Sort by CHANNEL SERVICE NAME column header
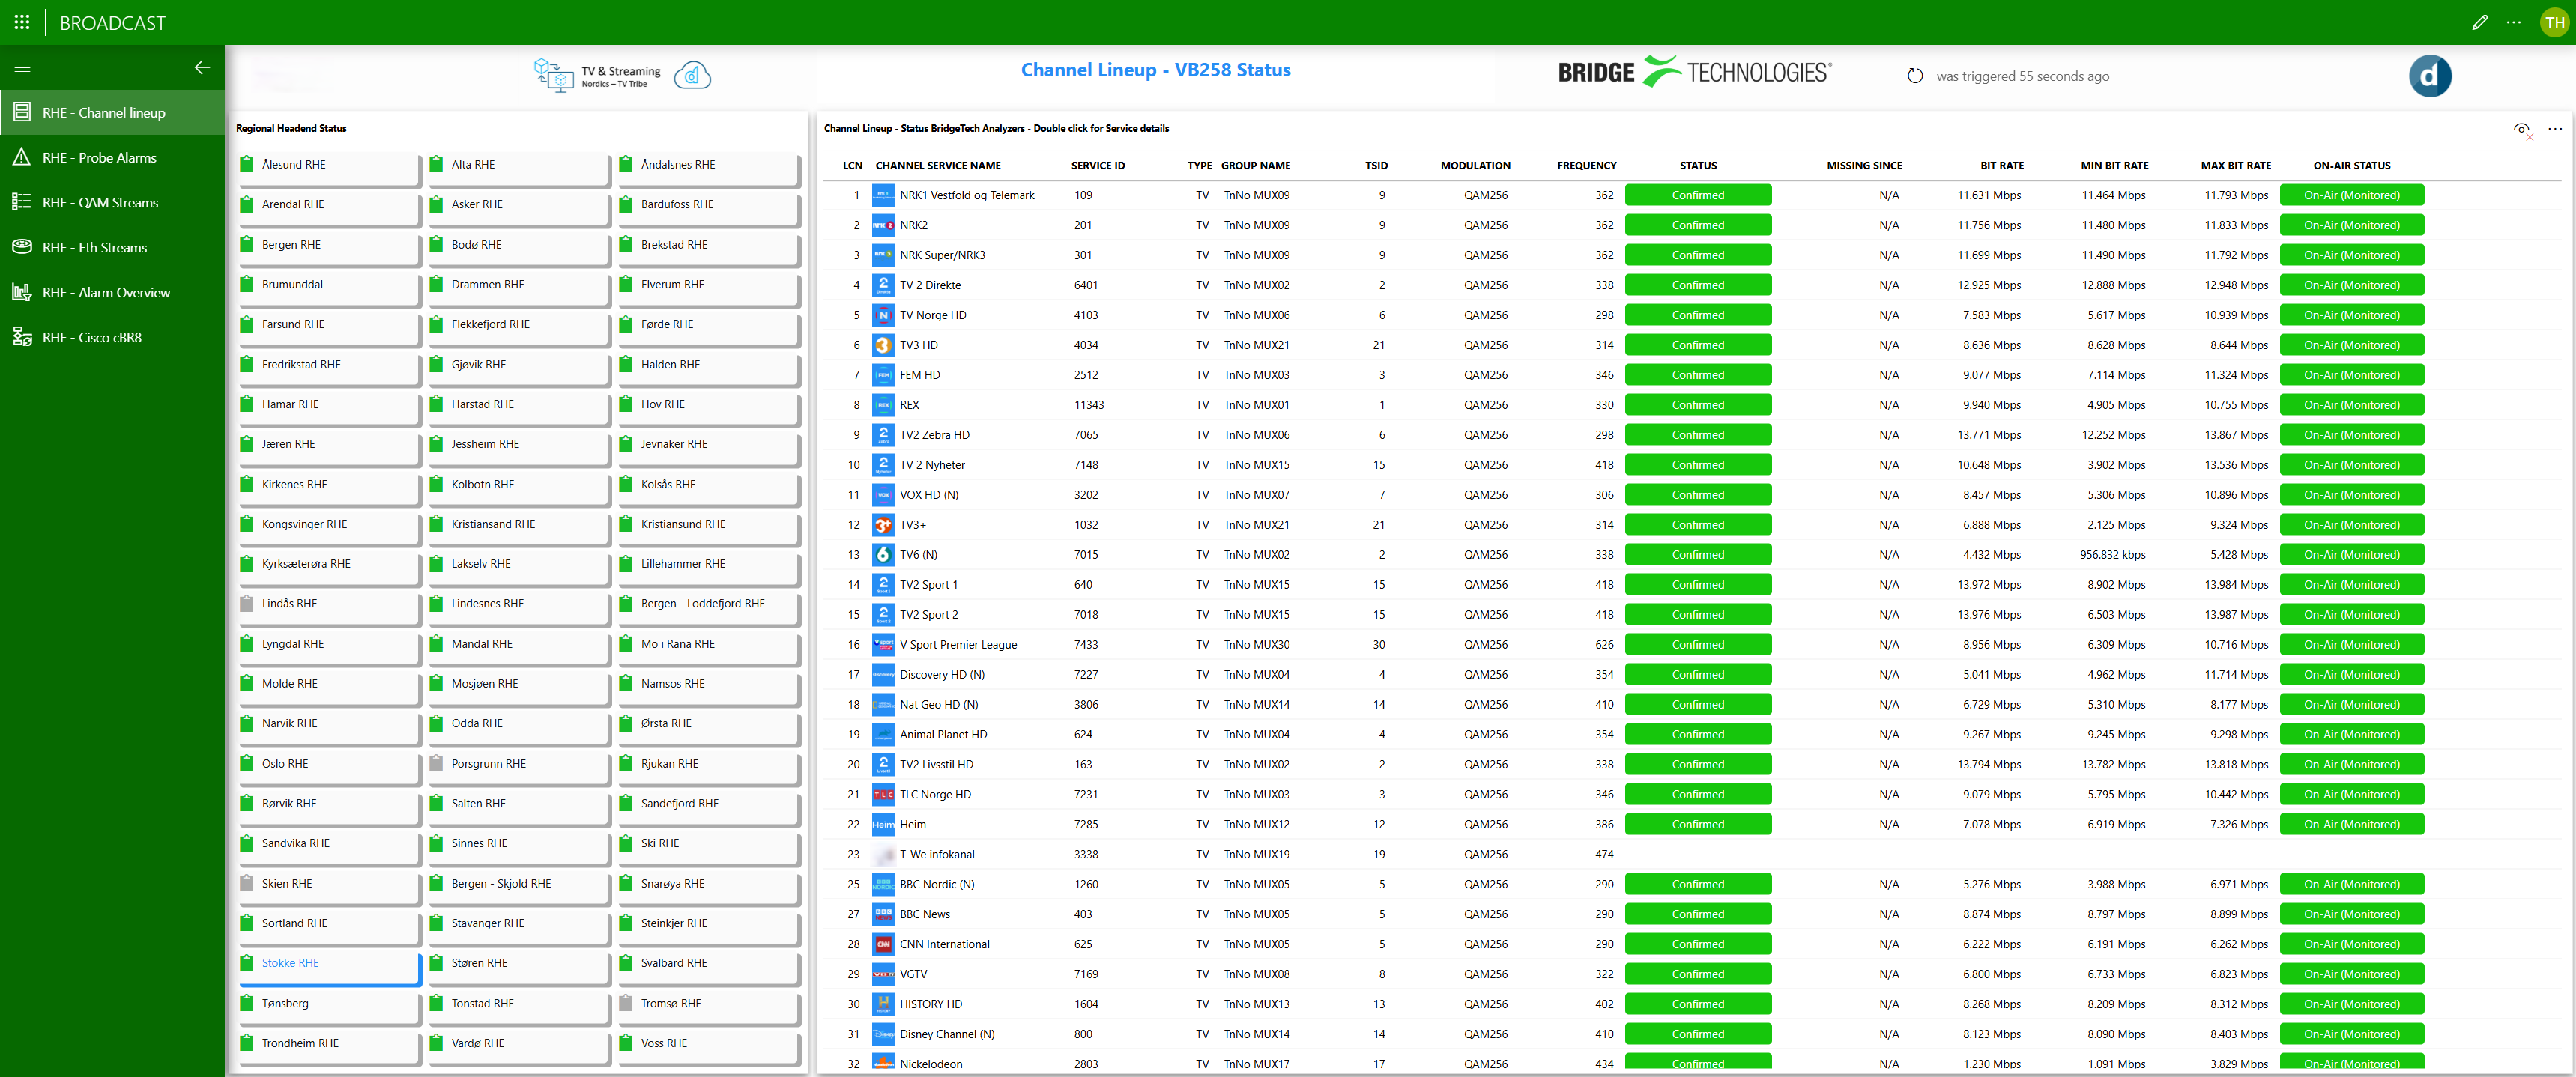Image resolution: width=2576 pixels, height=1077 pixels. tap(937, 166)
